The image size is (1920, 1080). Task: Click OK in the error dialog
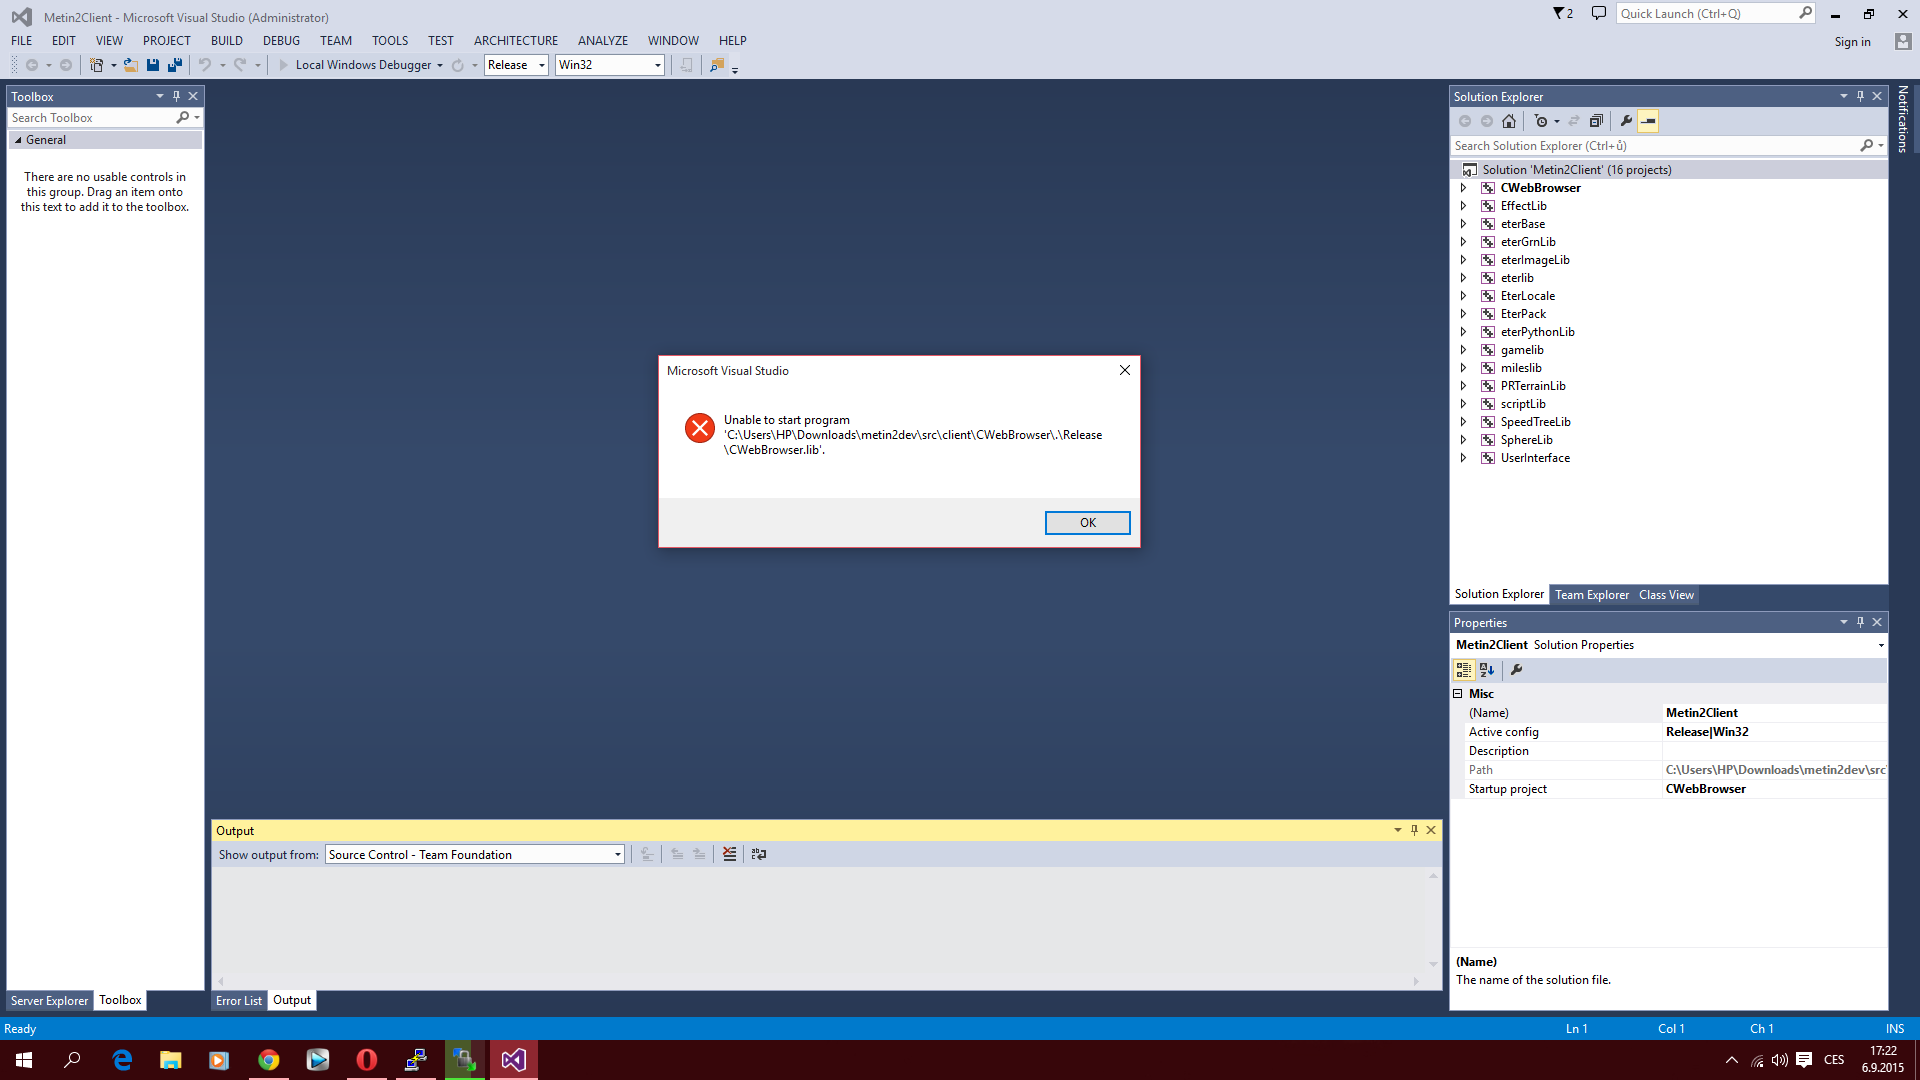point(1087,523)
